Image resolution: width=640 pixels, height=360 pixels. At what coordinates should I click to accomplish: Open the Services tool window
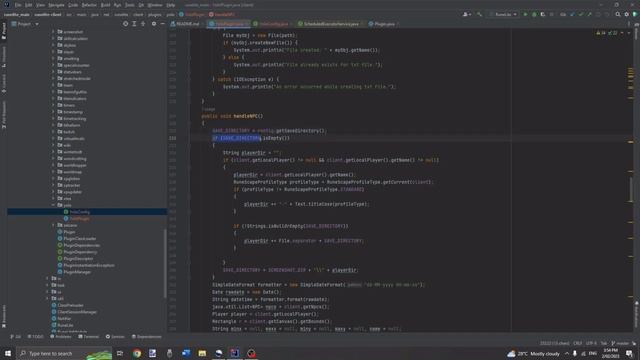[115, 337]
